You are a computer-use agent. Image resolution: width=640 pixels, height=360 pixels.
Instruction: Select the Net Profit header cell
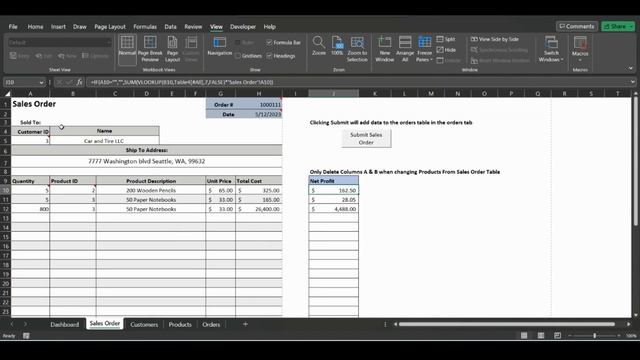point(334,181)
